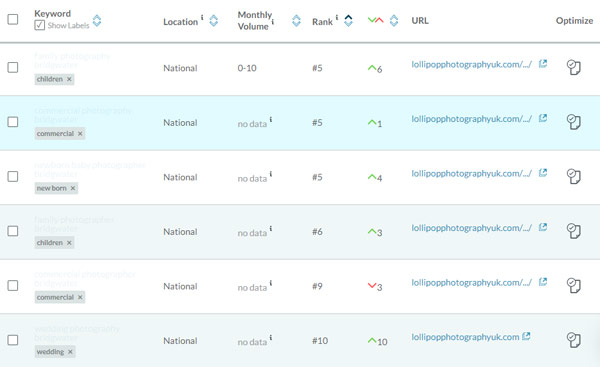Click no data info icon in rank #9 row
Image resolution: width=600 pixels, height=367 pixels.
point(271,283)
